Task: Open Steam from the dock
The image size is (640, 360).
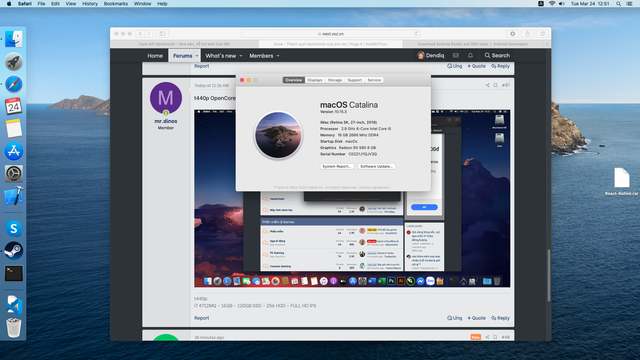Action: (13, 251)
